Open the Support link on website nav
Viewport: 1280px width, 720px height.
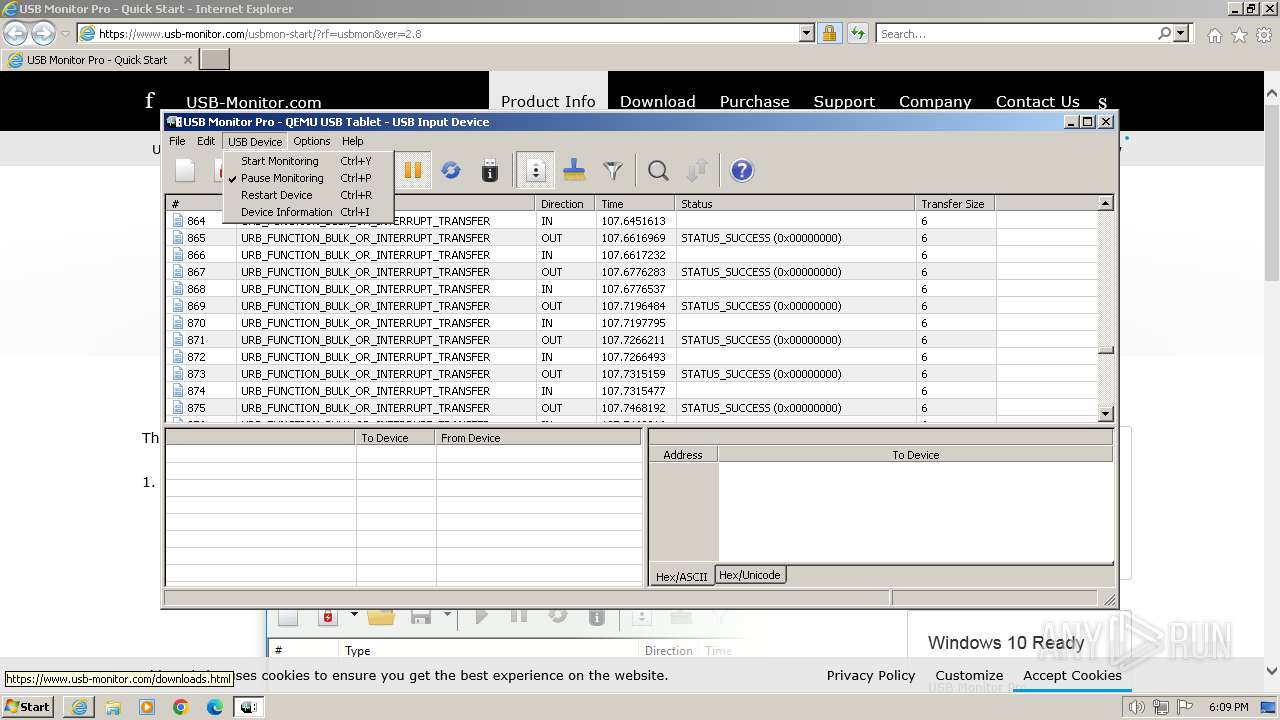tap(844, 102)
